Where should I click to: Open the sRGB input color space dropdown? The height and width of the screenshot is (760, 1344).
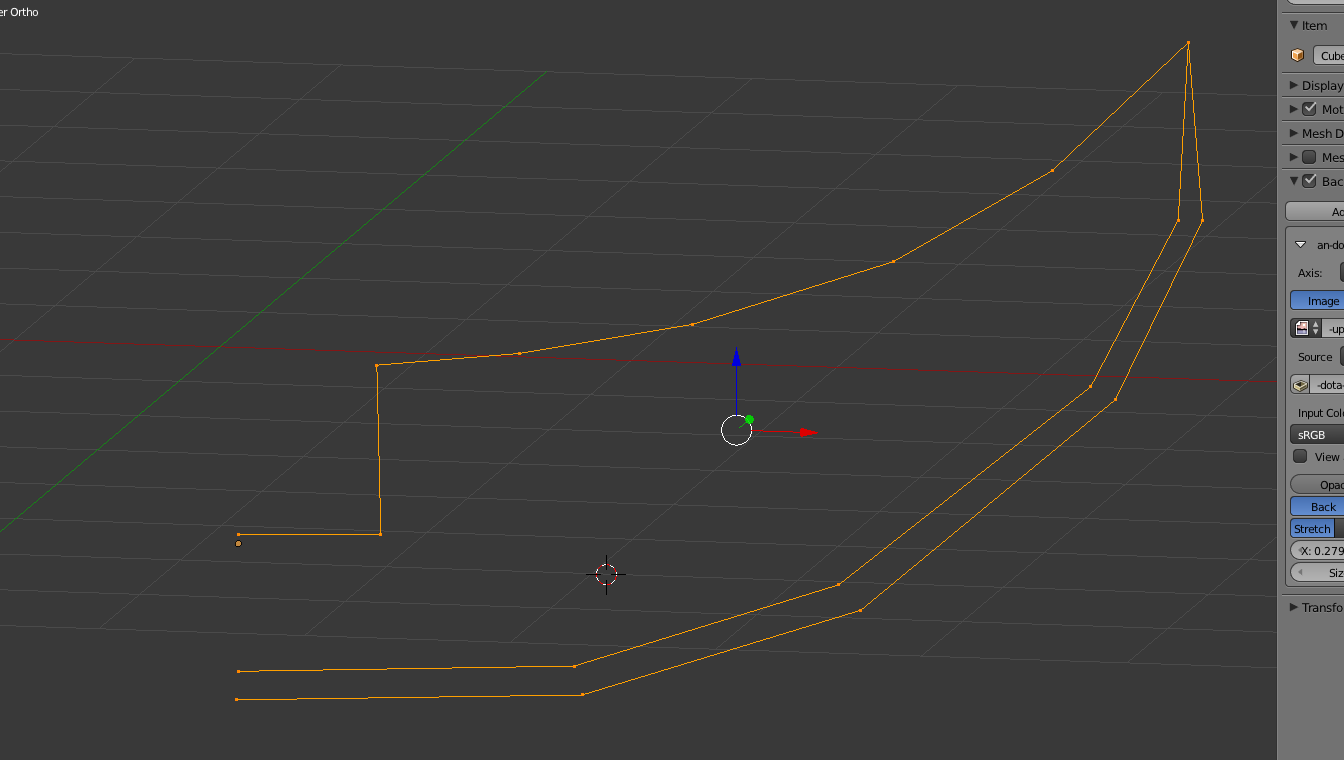(1317, 435)
